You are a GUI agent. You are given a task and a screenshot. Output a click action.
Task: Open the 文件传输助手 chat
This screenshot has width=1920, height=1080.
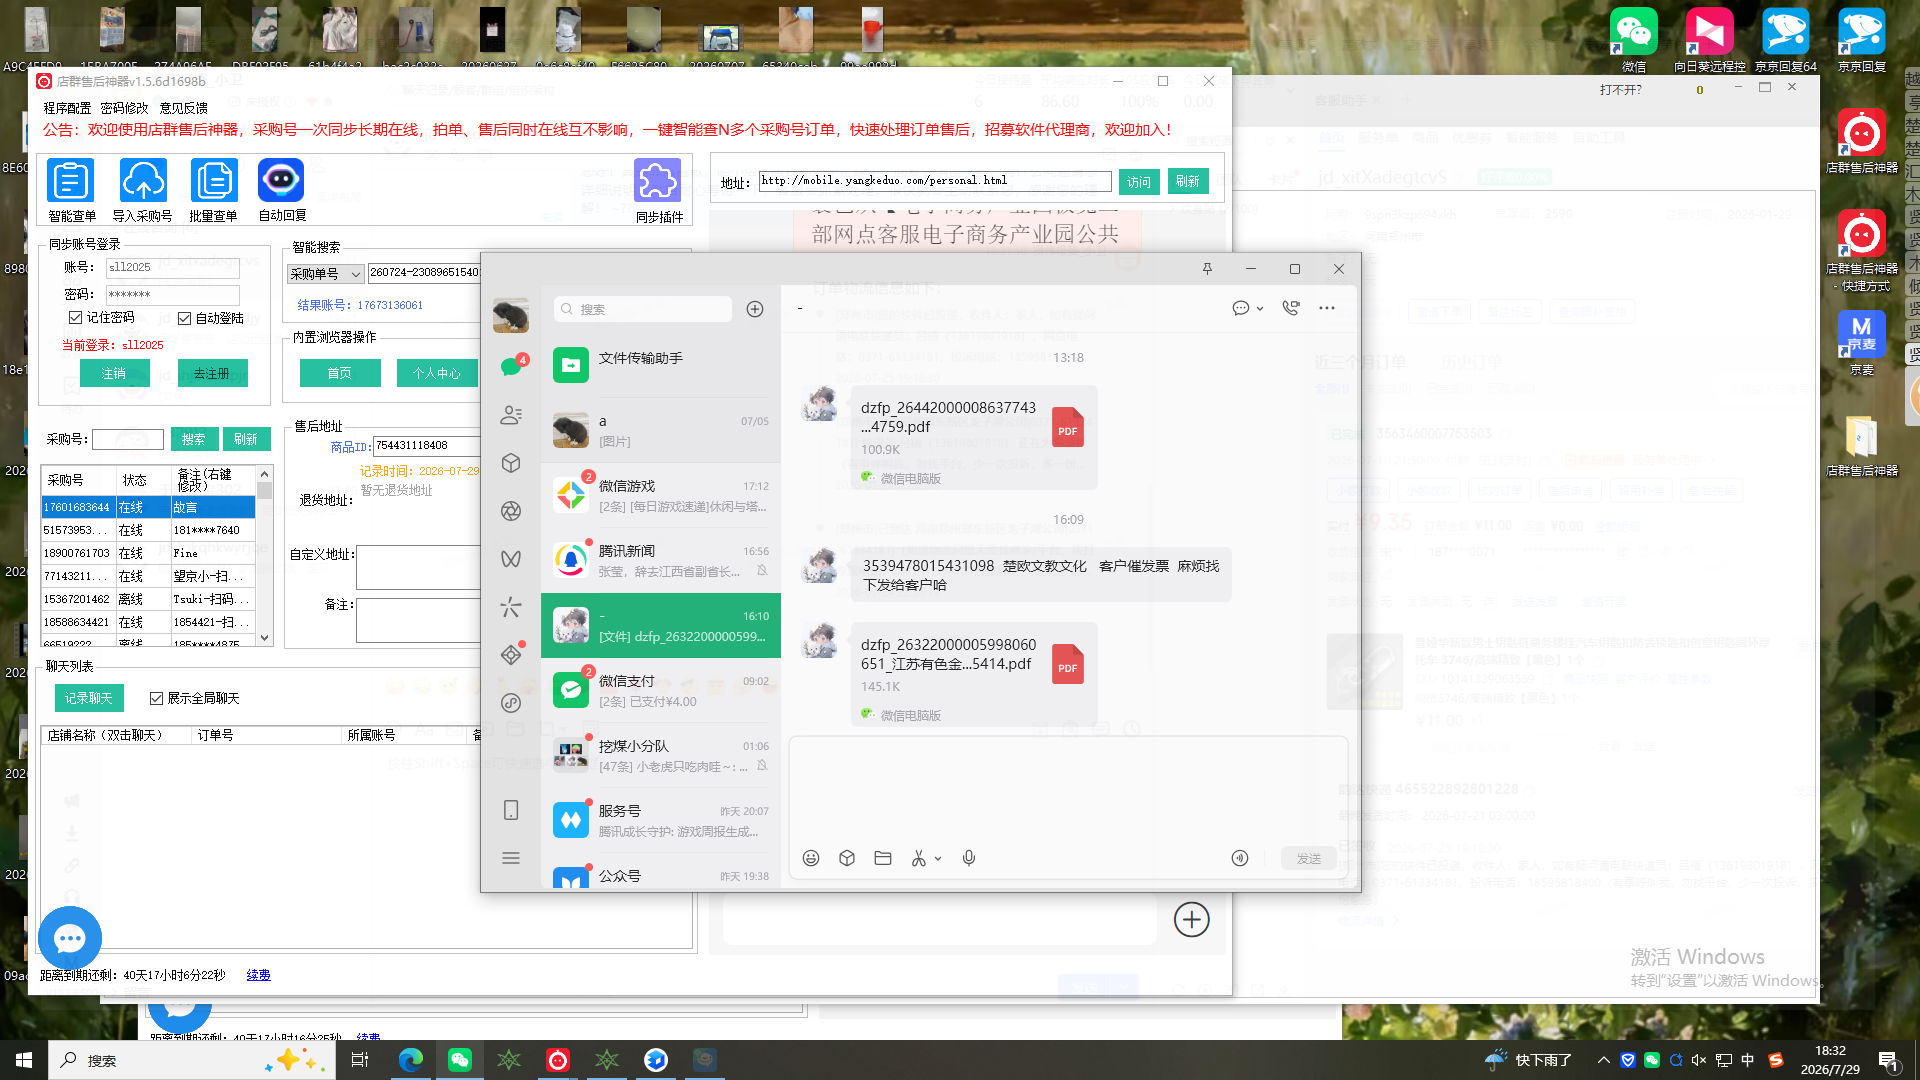tap(661, 365)
